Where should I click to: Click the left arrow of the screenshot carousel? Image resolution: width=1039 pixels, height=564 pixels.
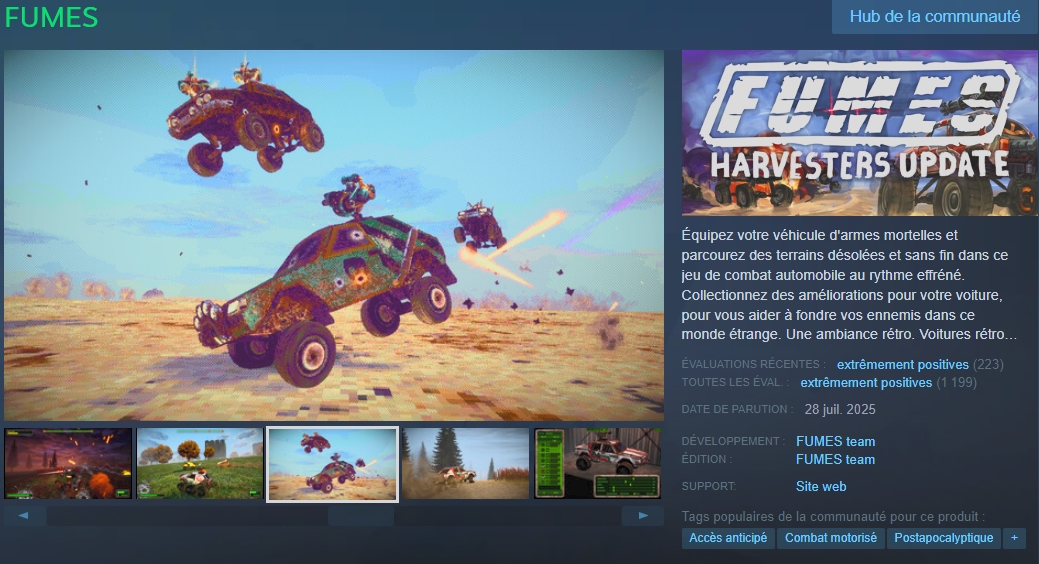[x=25, y=516]
